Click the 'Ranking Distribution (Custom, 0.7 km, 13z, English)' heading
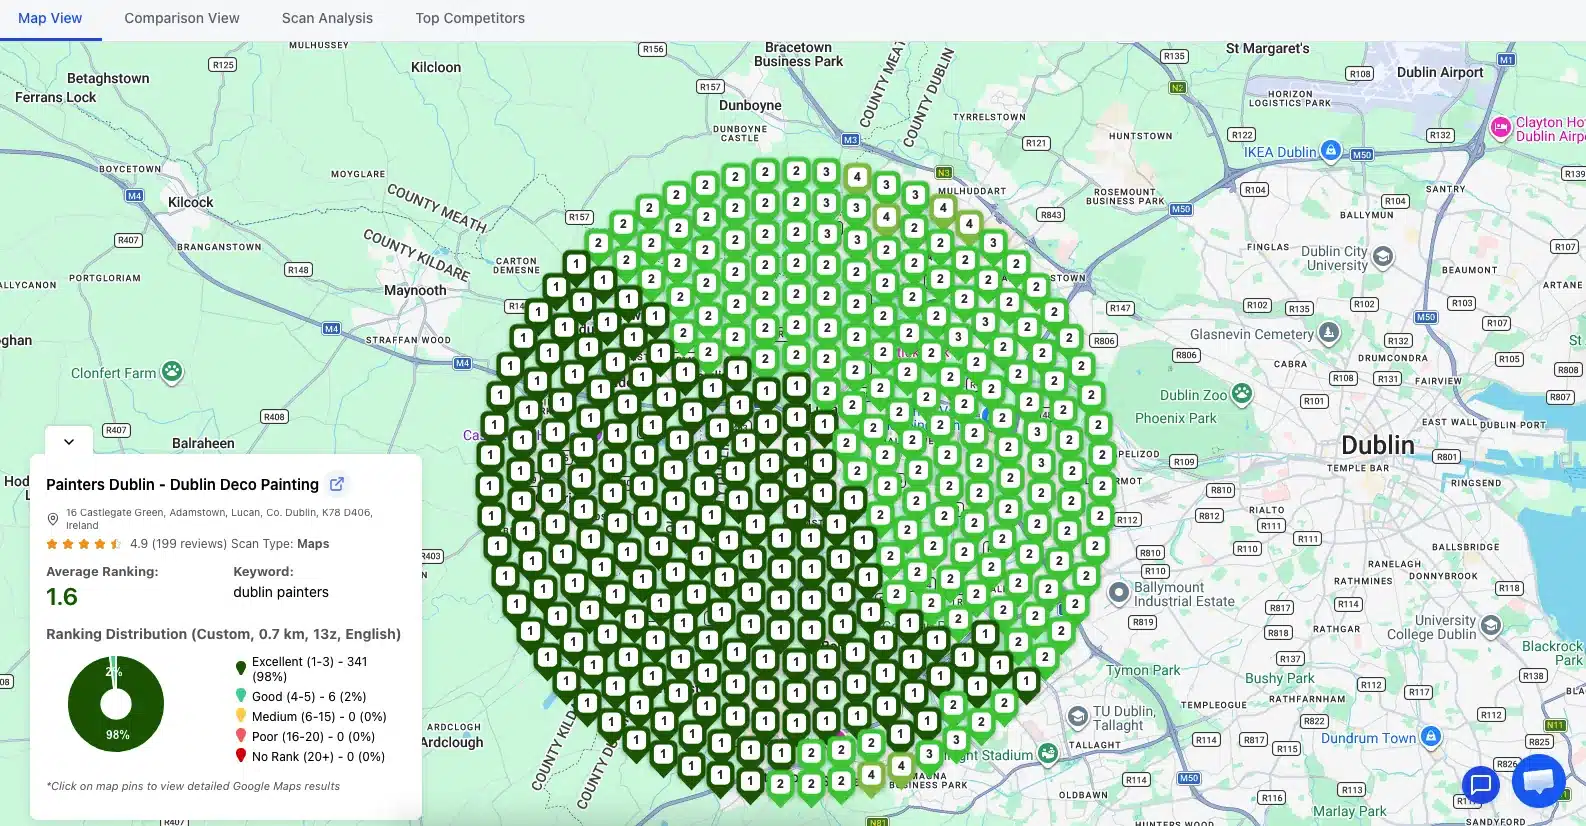This screenshot has width=1586, height=826. (223, 634)
